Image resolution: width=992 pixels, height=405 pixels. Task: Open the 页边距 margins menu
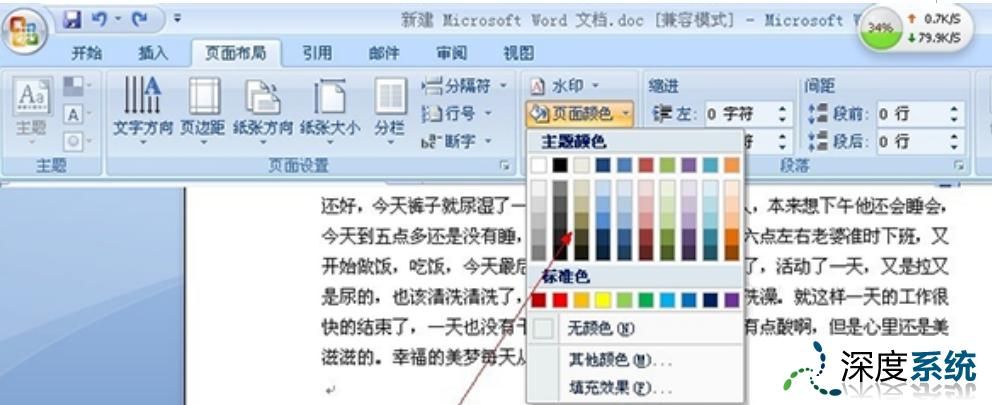point(204,112)
